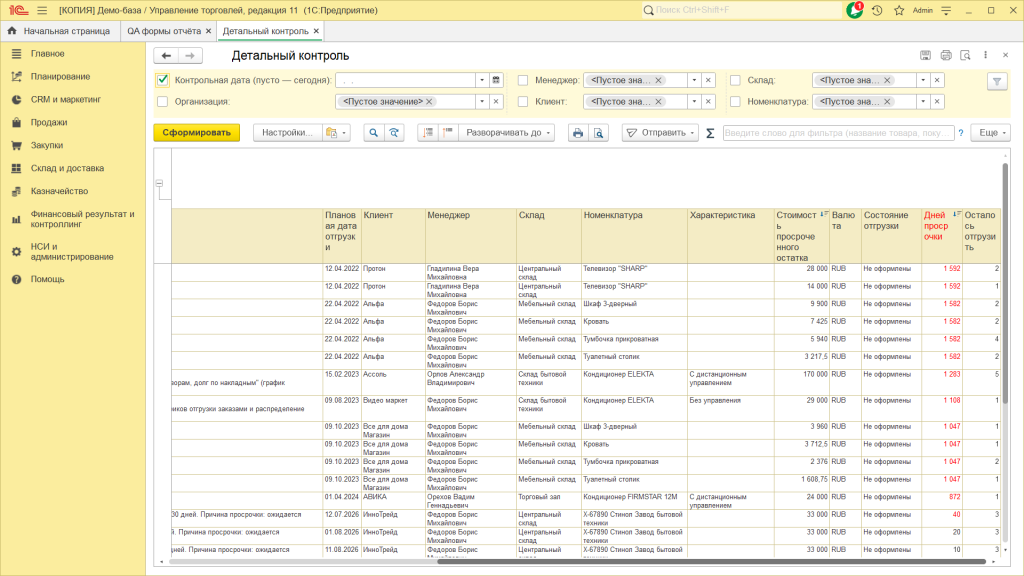The width and height of the screenshot is (1024, 576).
Task: Open the Менеджер value dropdown
Action: [694, 80]
